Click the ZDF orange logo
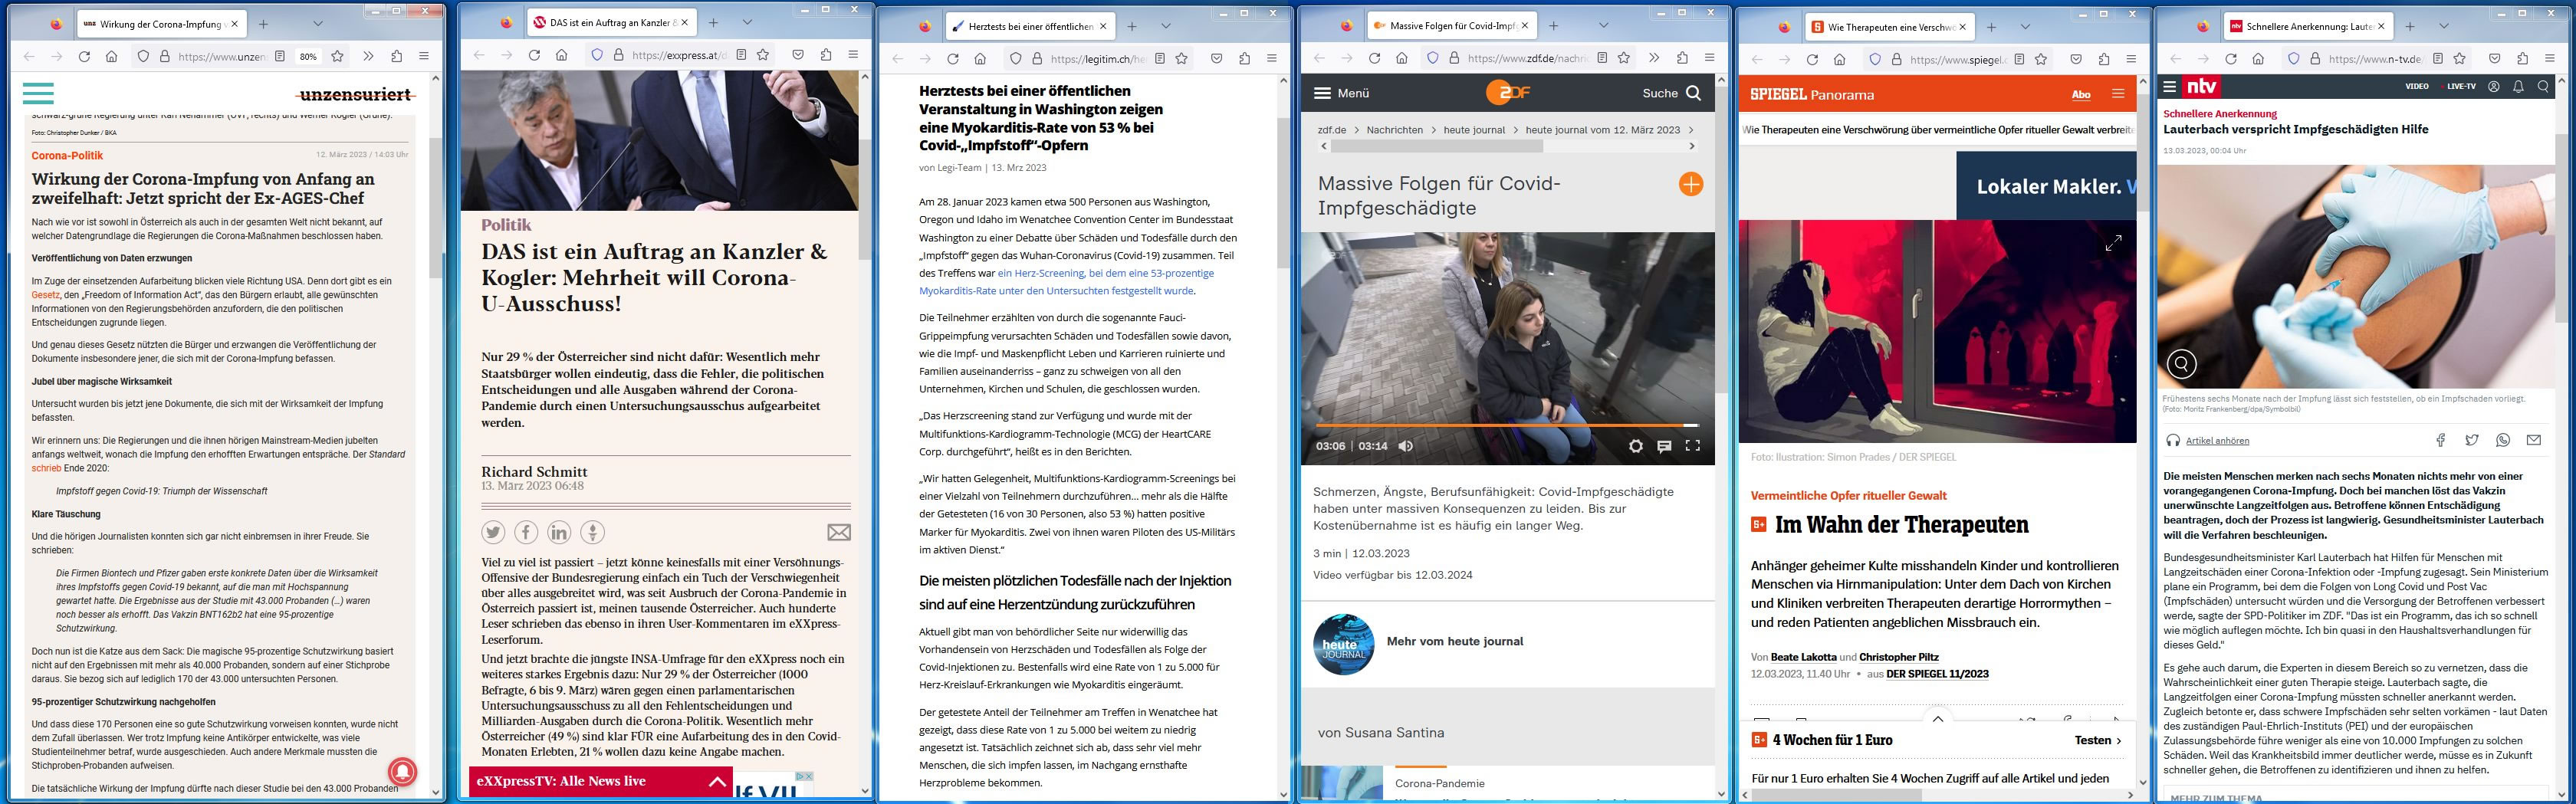This screenshot has width=2576, height=804. click(x=1508, y=93)
